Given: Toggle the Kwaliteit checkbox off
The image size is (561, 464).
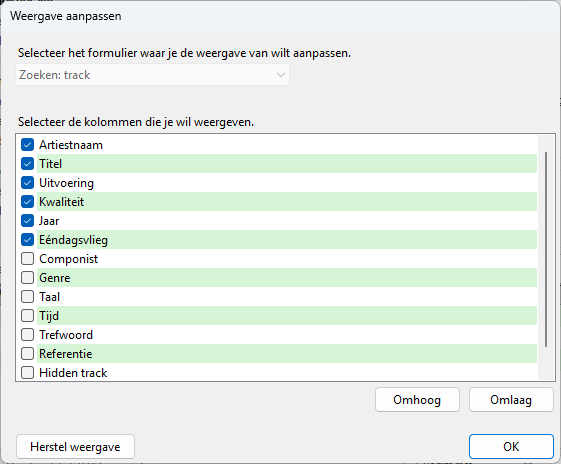Looking at the screenshot, I should 28,202.
